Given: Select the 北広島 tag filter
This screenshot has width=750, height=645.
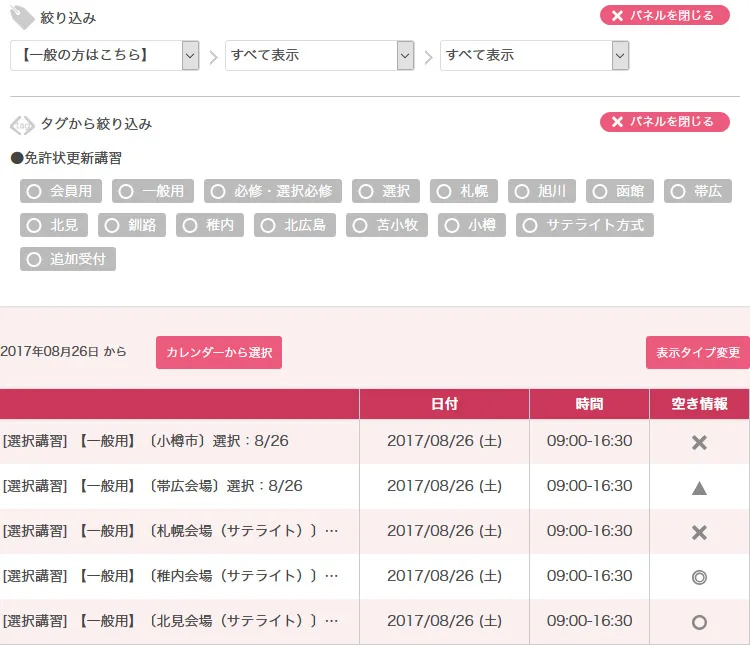Looking at the screenshot, I should click(x=295, y=225).
